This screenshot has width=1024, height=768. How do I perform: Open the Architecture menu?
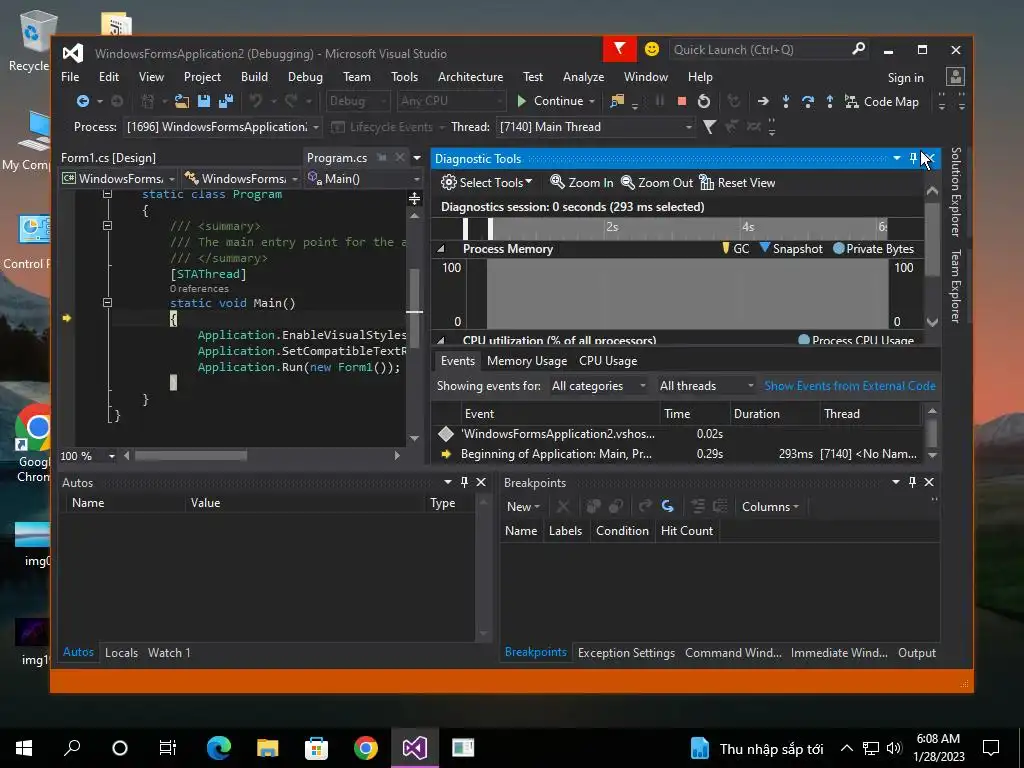[470, 77]
